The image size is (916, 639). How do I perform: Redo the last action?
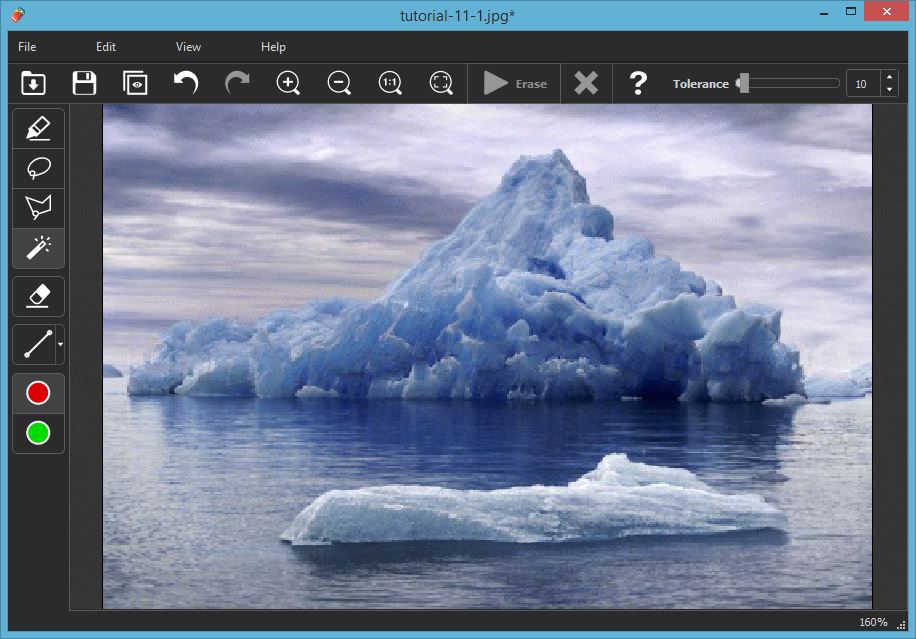tap(237, 83)
